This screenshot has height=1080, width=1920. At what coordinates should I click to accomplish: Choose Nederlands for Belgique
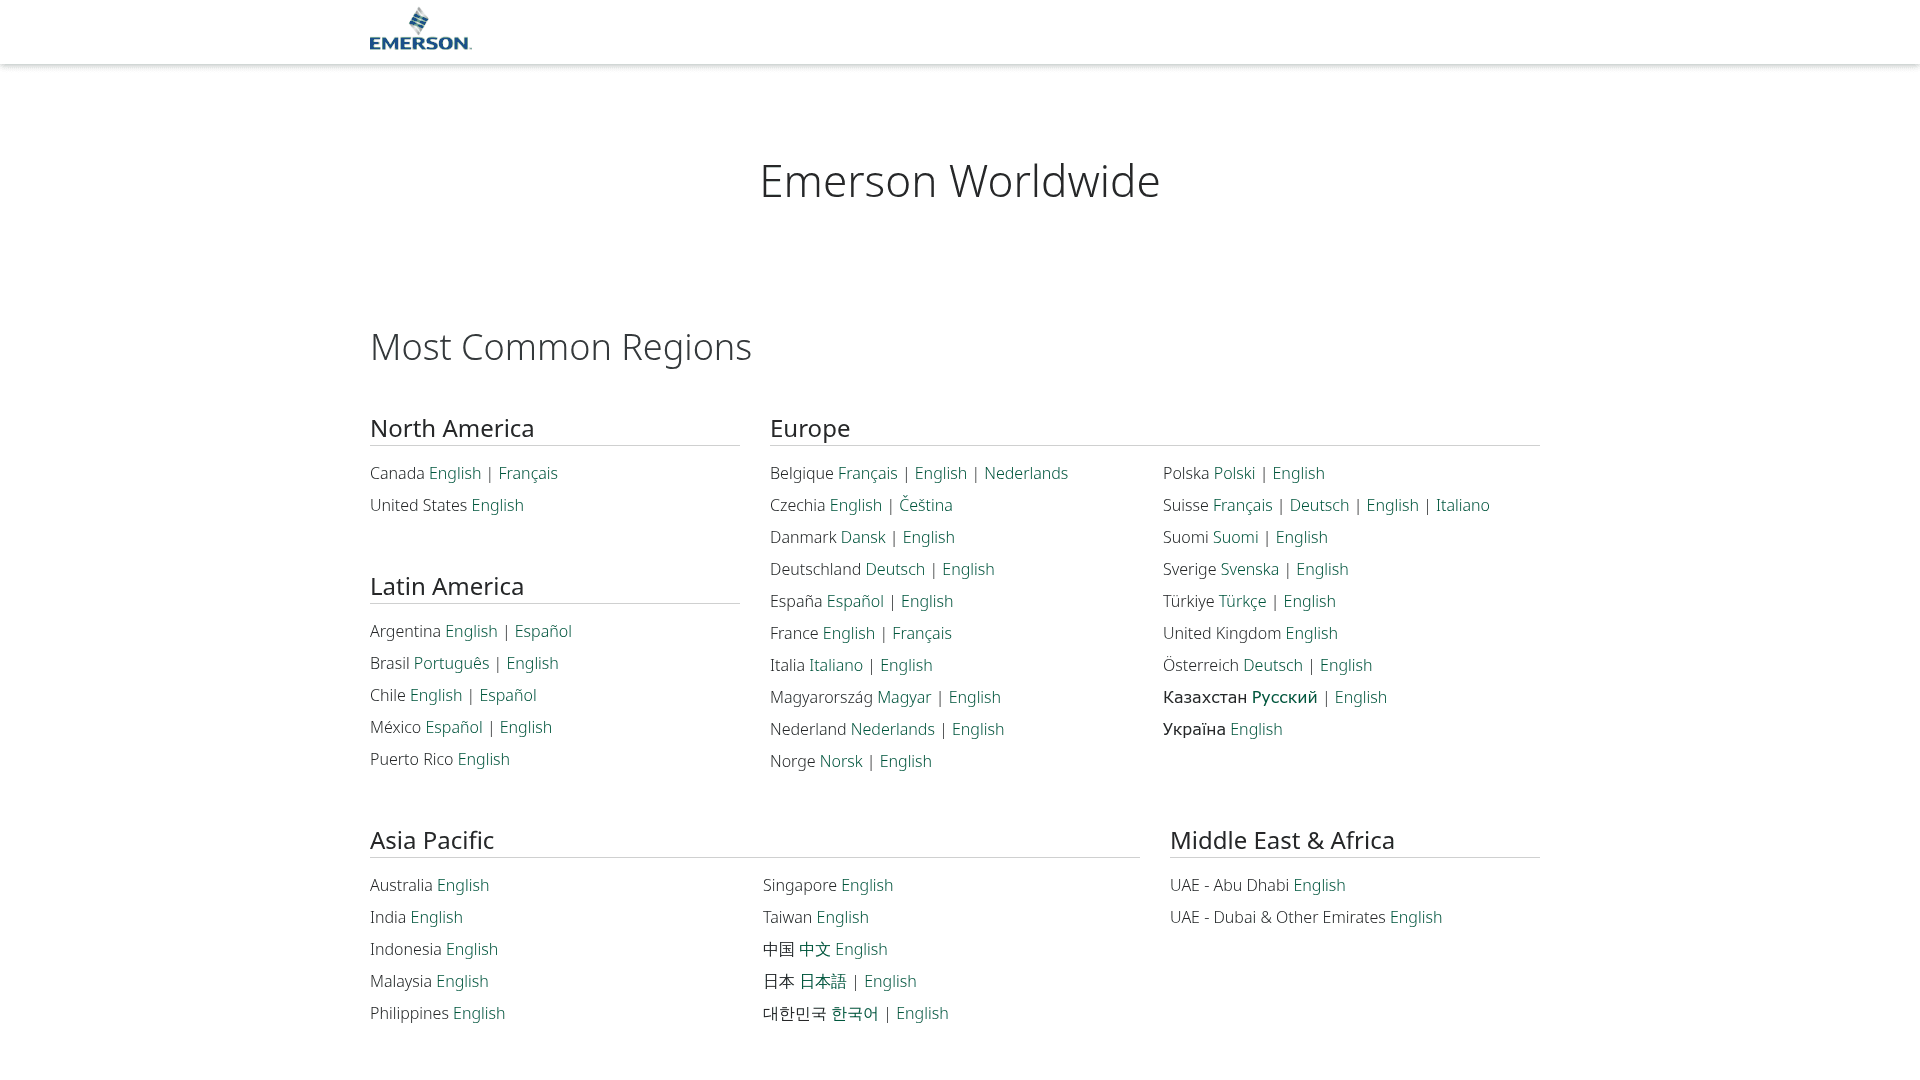pos(1026,473)
